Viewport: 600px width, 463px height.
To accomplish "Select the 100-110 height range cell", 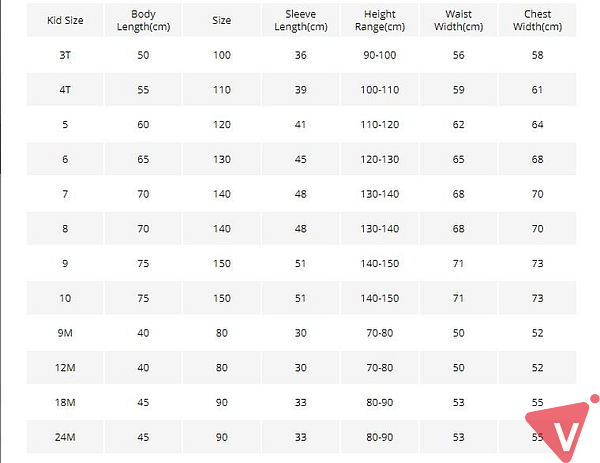I will point(380,90).
